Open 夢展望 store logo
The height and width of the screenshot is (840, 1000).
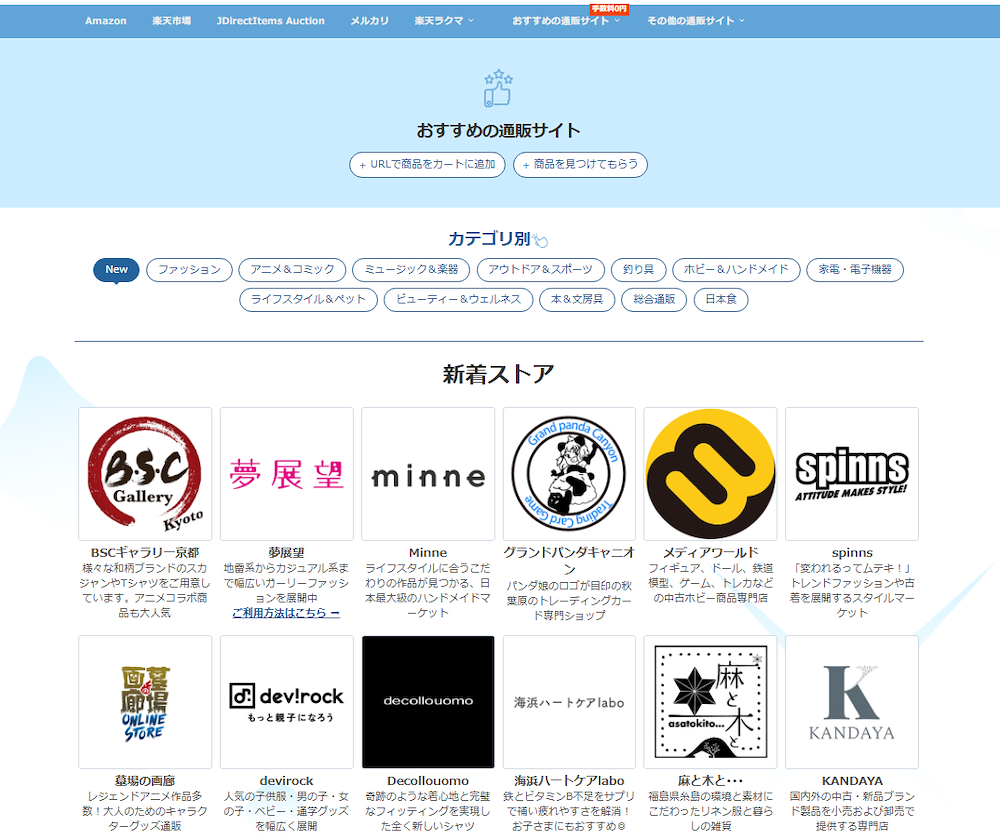pos(287,474)
